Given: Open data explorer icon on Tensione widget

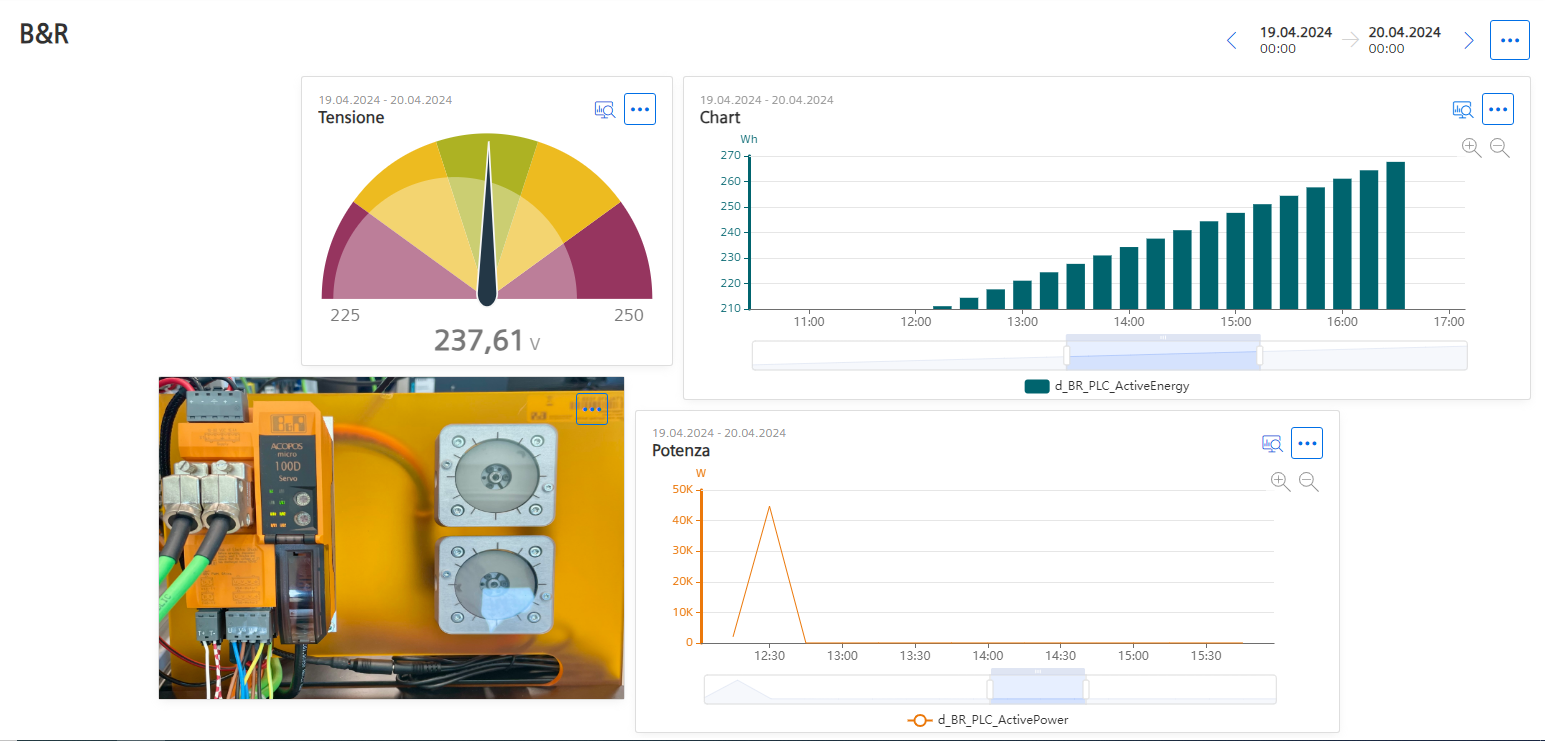Looking at the screenshot, I should tap(604, 109).
